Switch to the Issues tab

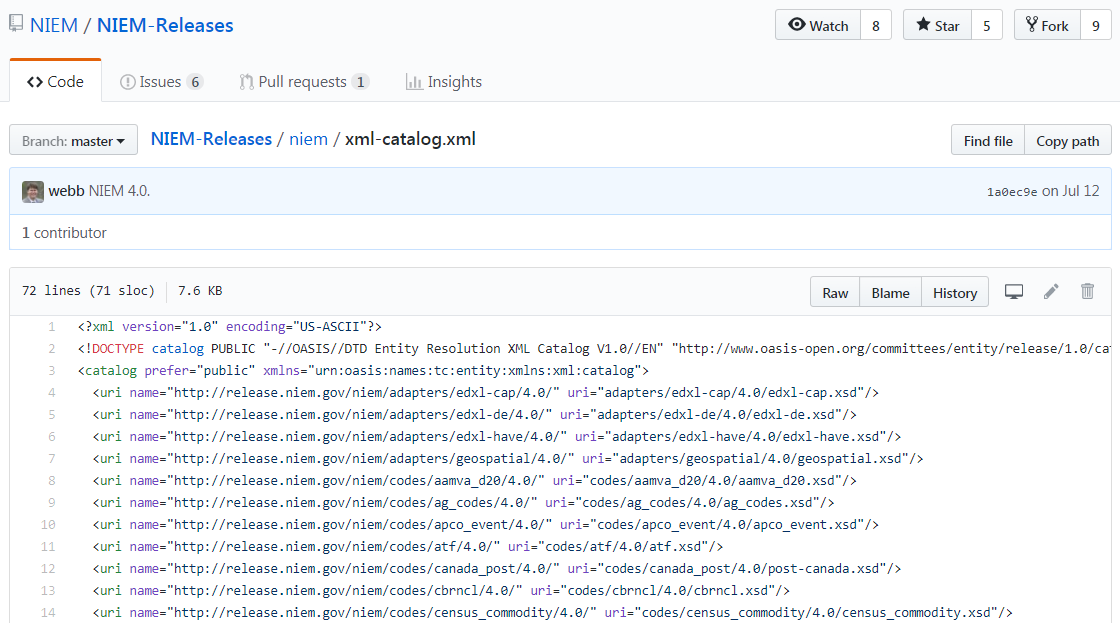point(161,82)
